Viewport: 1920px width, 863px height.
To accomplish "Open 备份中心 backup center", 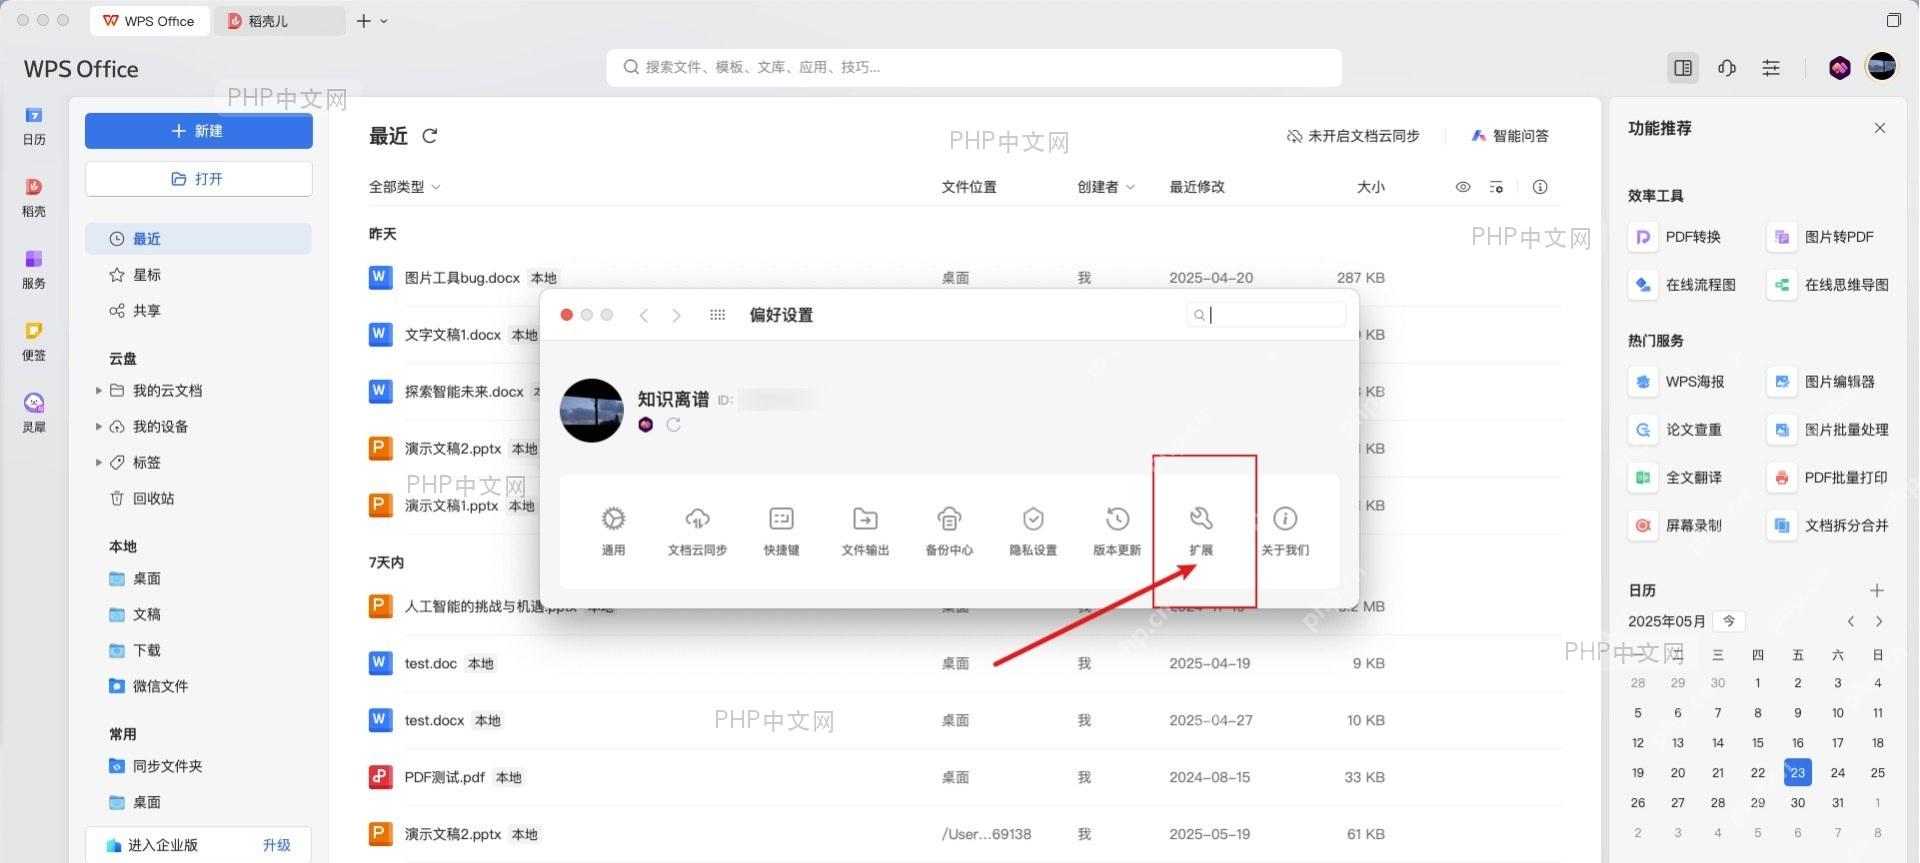I will coord(949,530).
